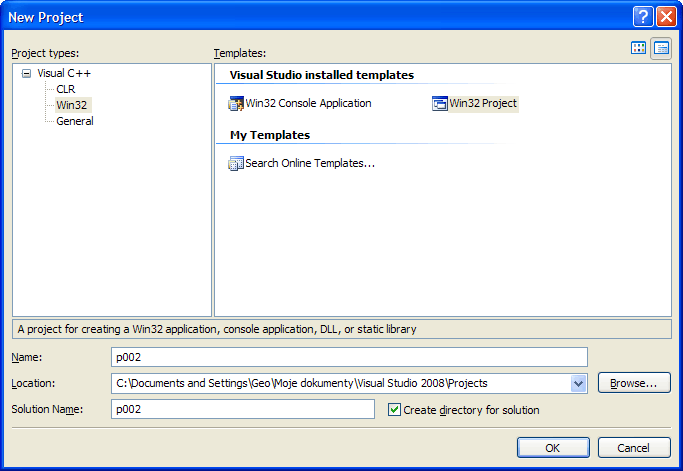Select CLR project type
The height and width of the screenshot is (471, 683).
pyautogui.click(x=65, y=89)
